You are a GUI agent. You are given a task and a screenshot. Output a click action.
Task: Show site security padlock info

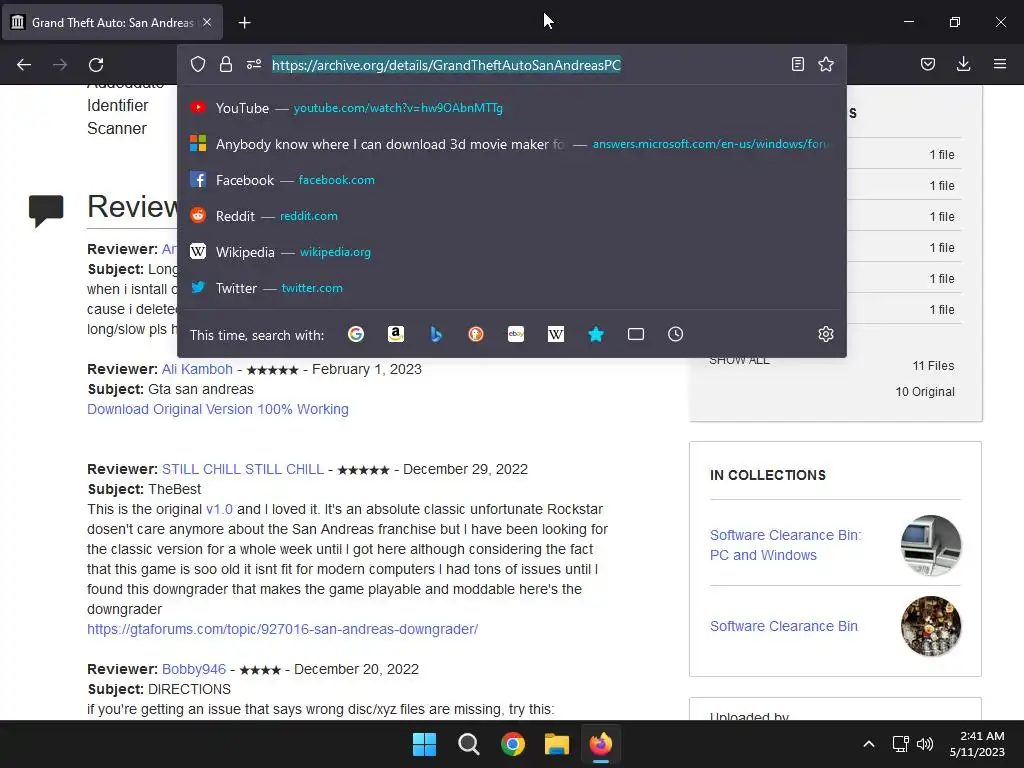pyautogui.click(x=226, y=64)
